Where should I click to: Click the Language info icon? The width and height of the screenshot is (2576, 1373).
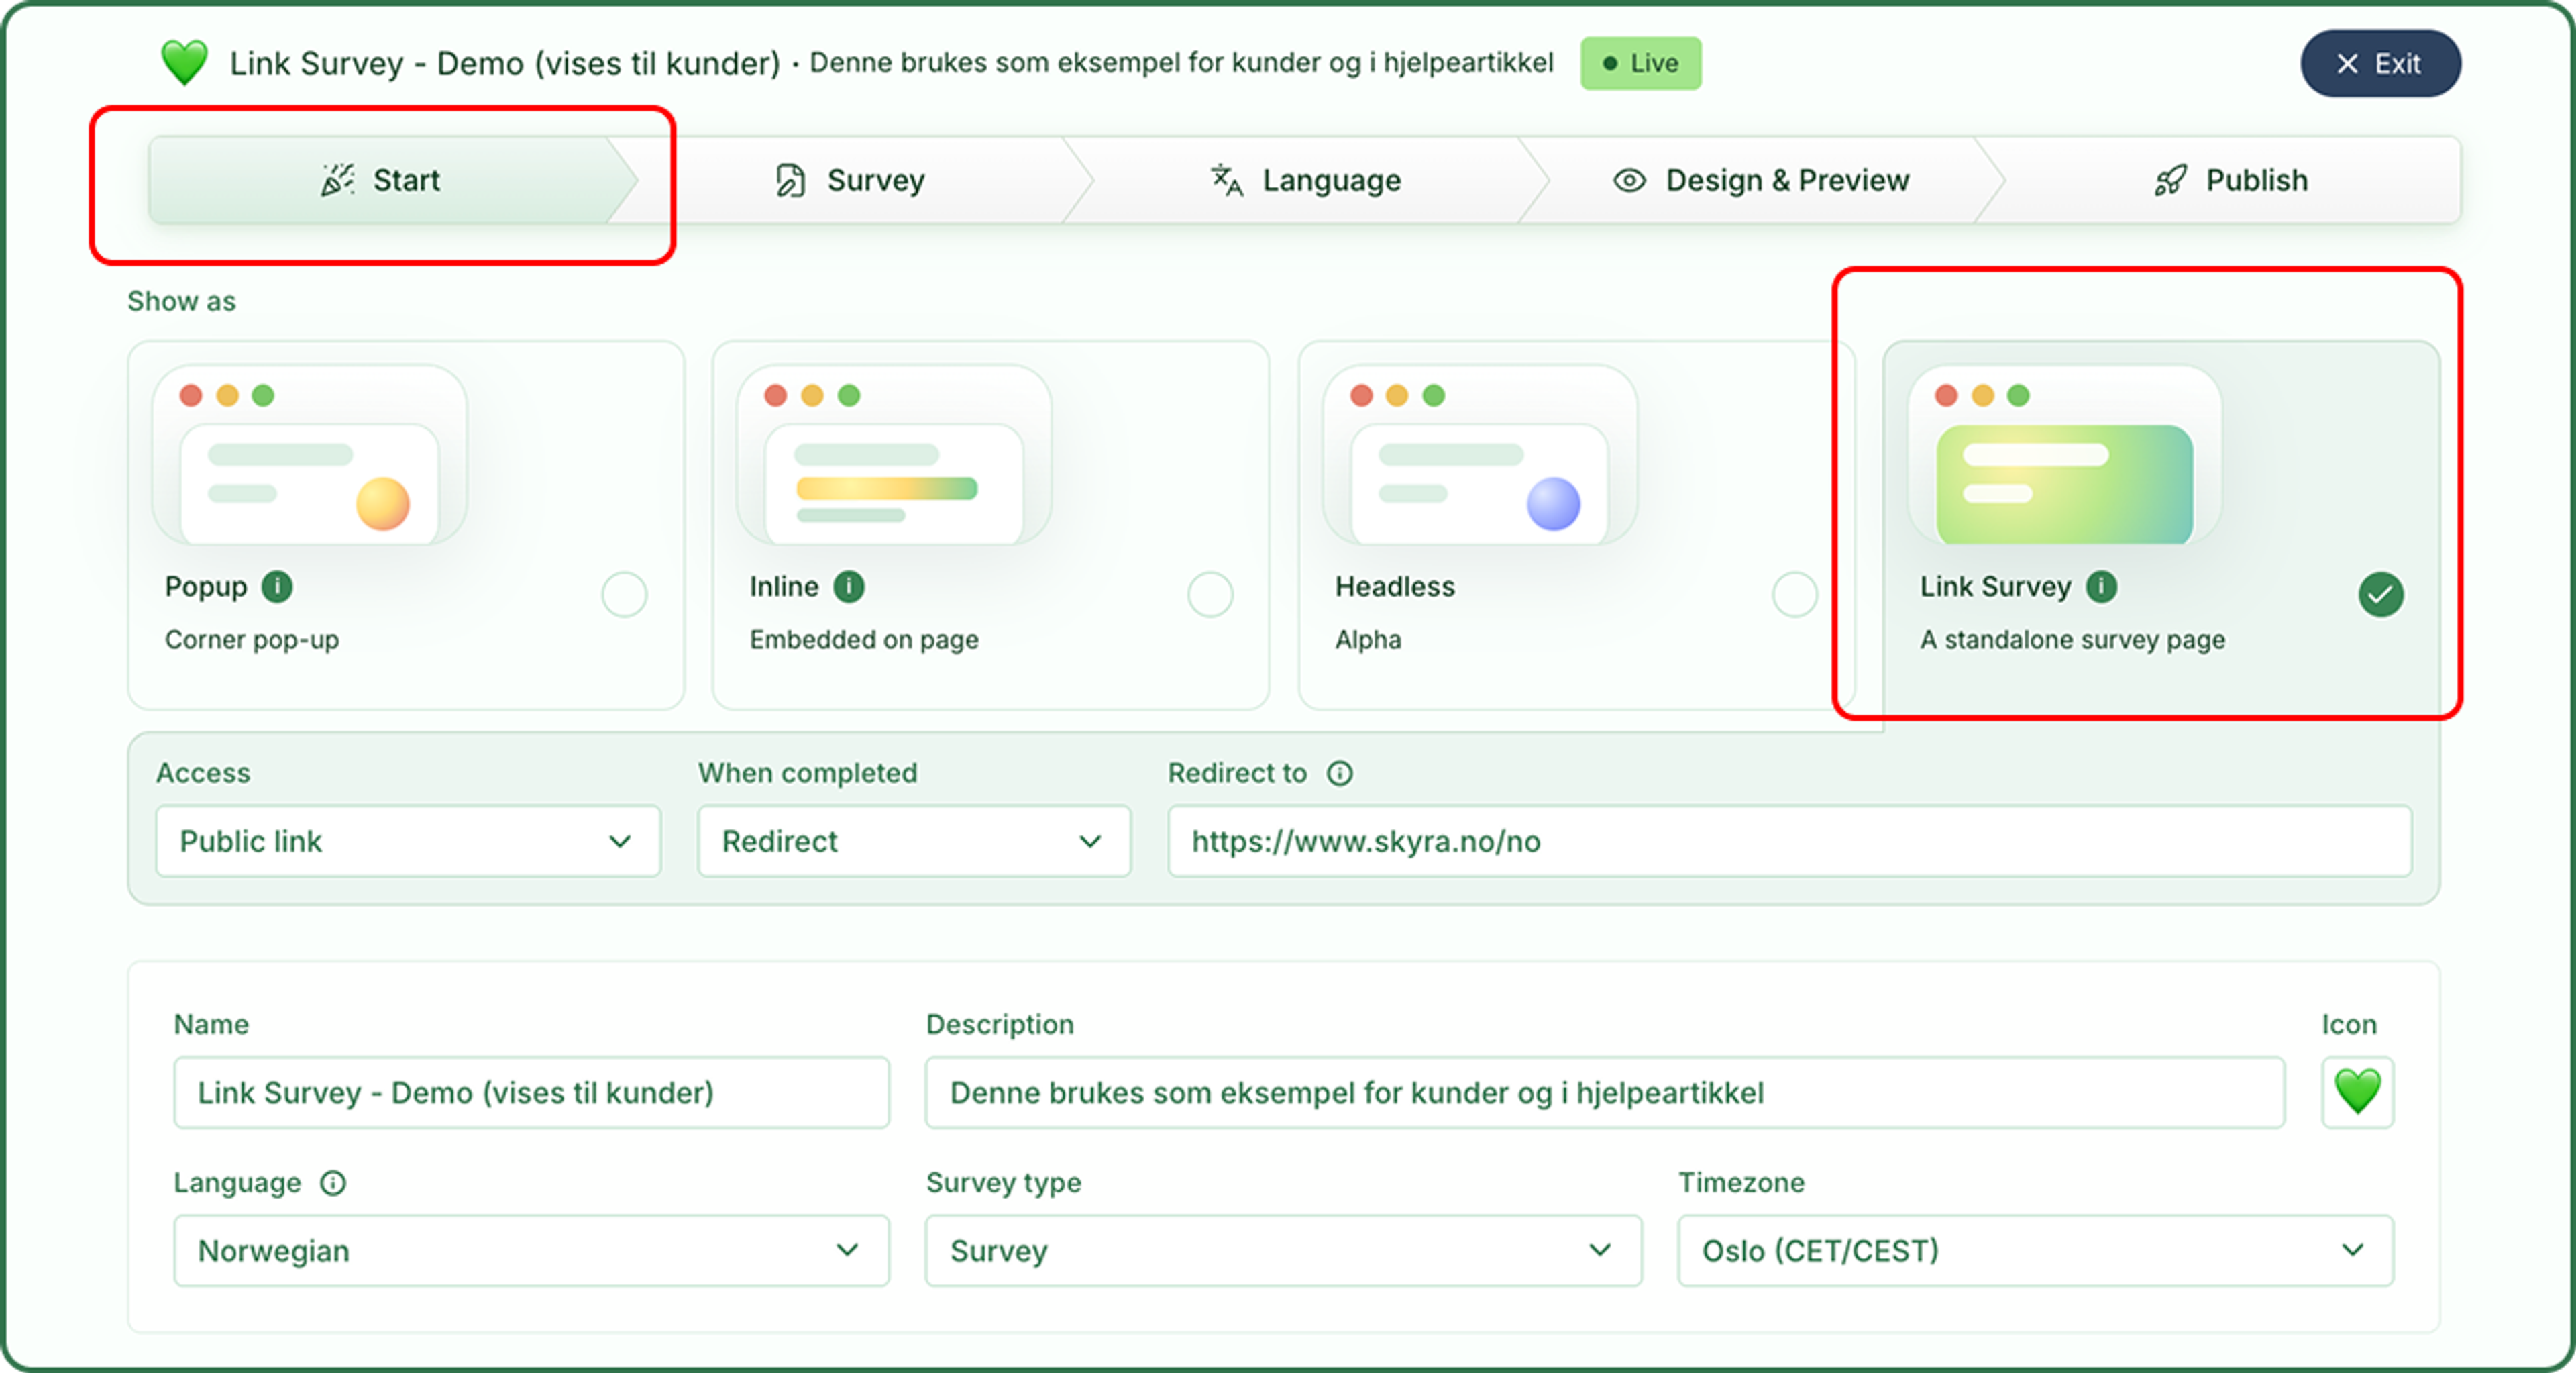[x=333, y=1183]
